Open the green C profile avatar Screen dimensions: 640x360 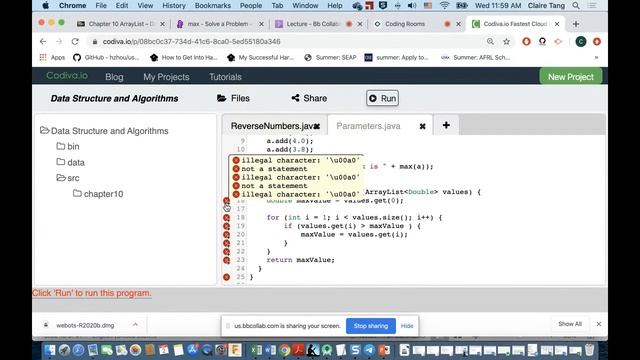point(581,42)
